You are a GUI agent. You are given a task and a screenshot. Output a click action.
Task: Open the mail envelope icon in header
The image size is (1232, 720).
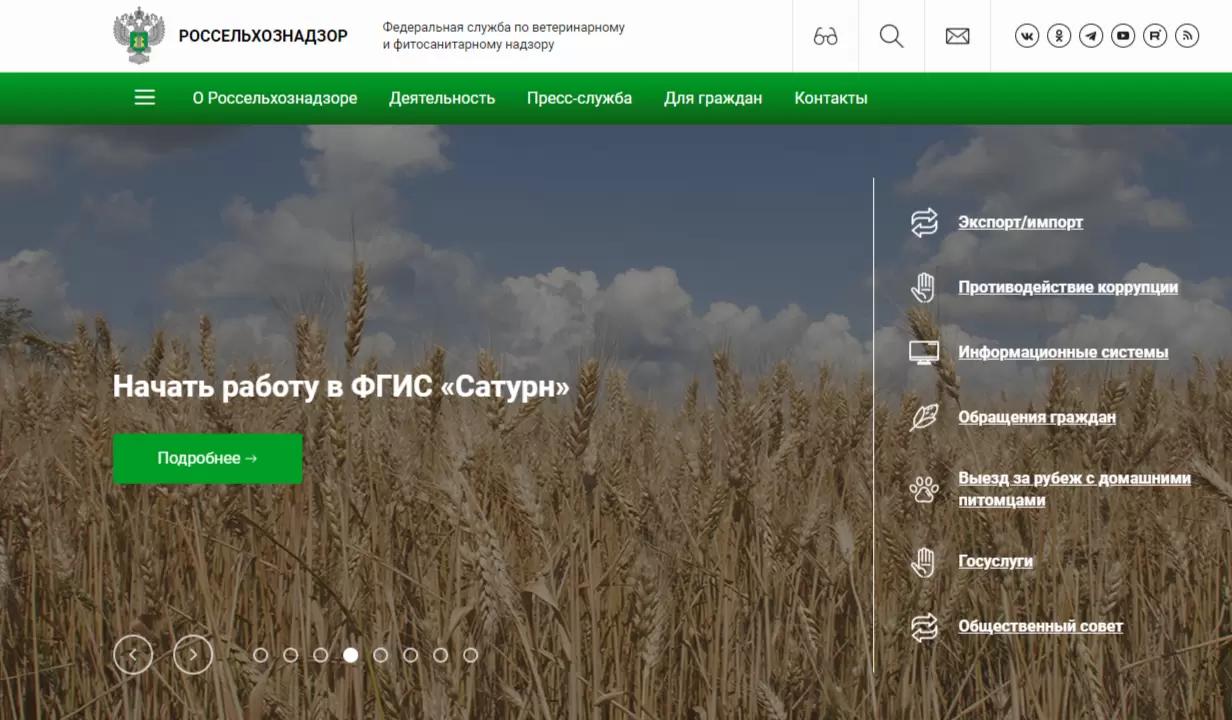(x=956, y=36)
